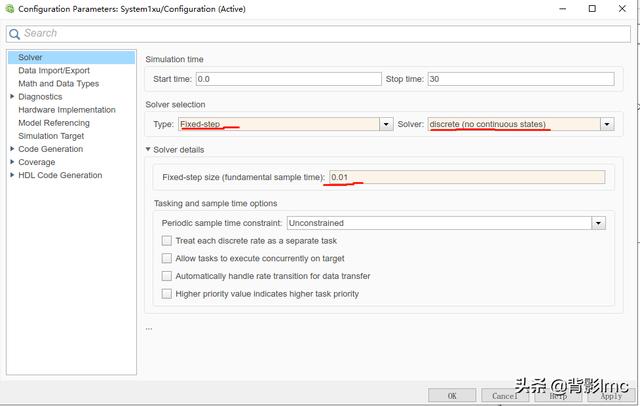Minimize the Configuration Parameters window
Viewport: 640px width, 406px height.
click(562, 9)
